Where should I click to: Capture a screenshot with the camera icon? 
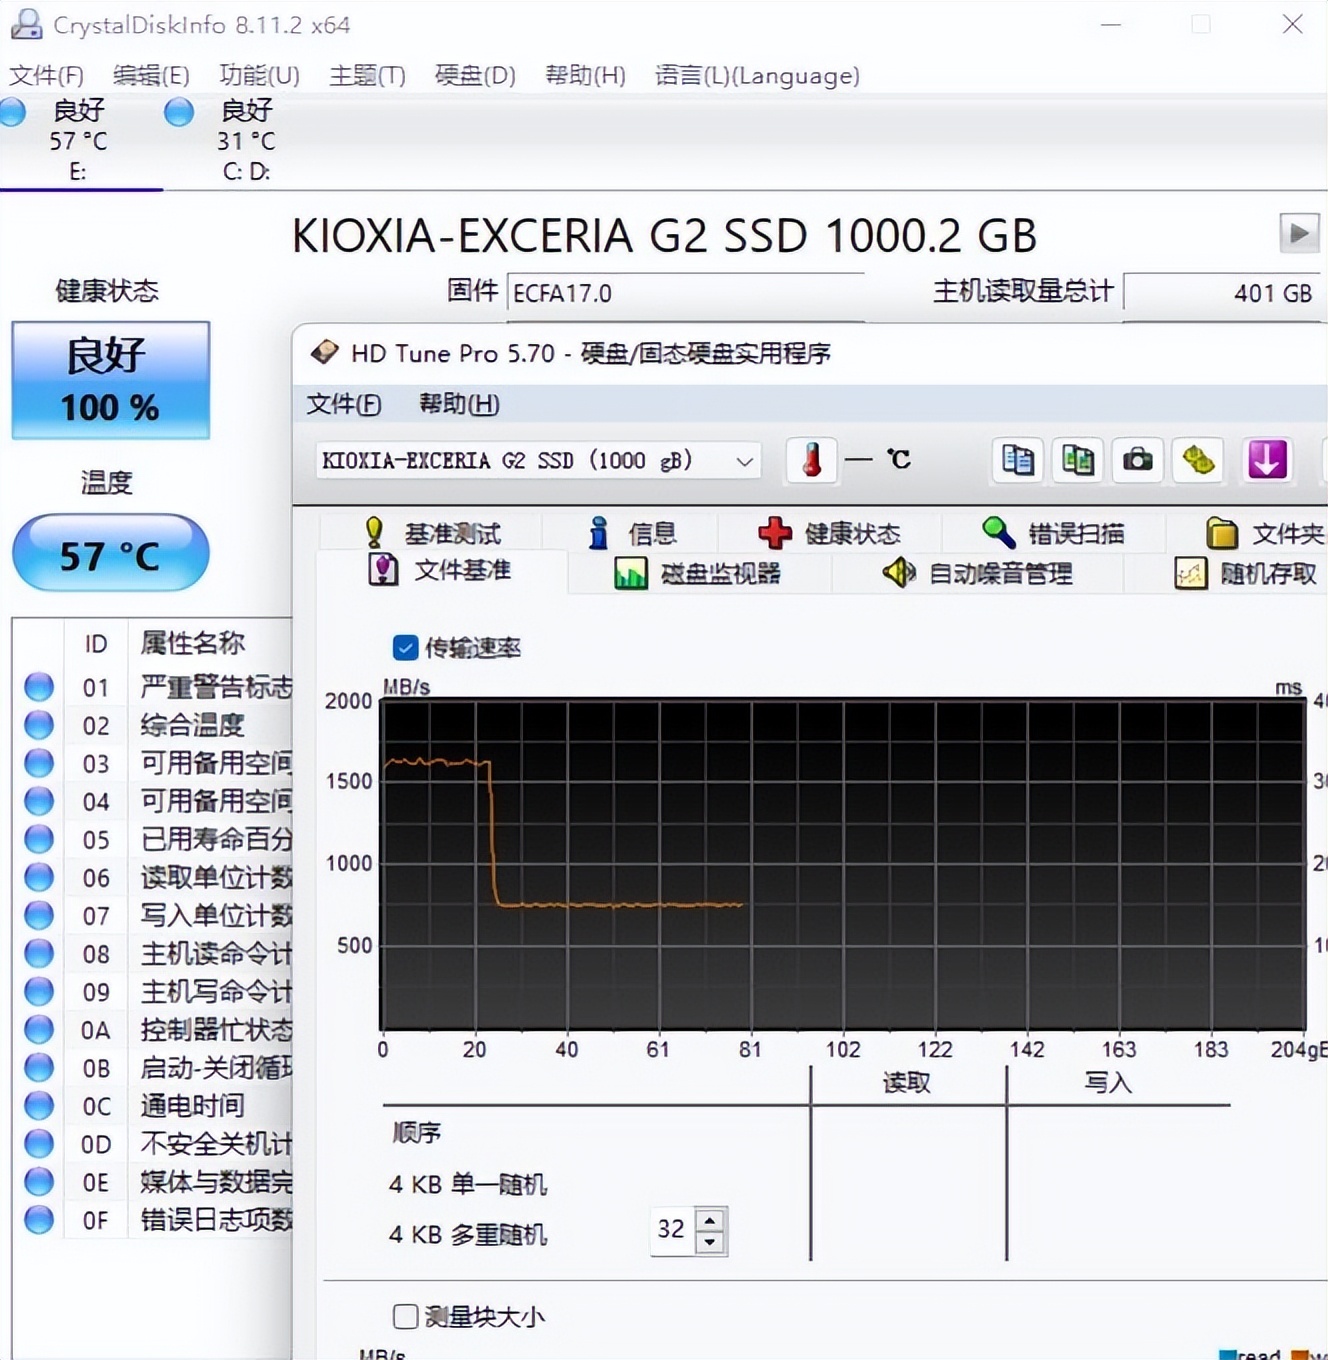pyautogui.click(x=1137, y=460)
